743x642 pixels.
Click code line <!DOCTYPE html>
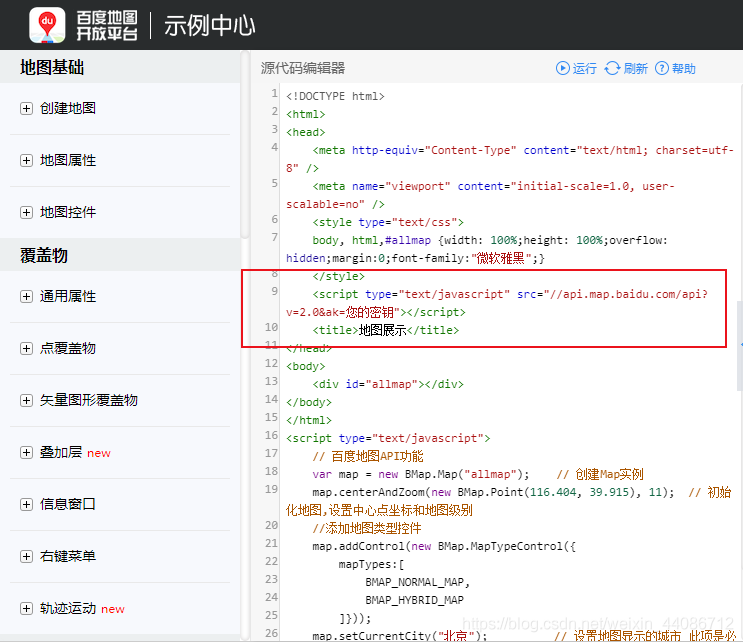(335, 96)
